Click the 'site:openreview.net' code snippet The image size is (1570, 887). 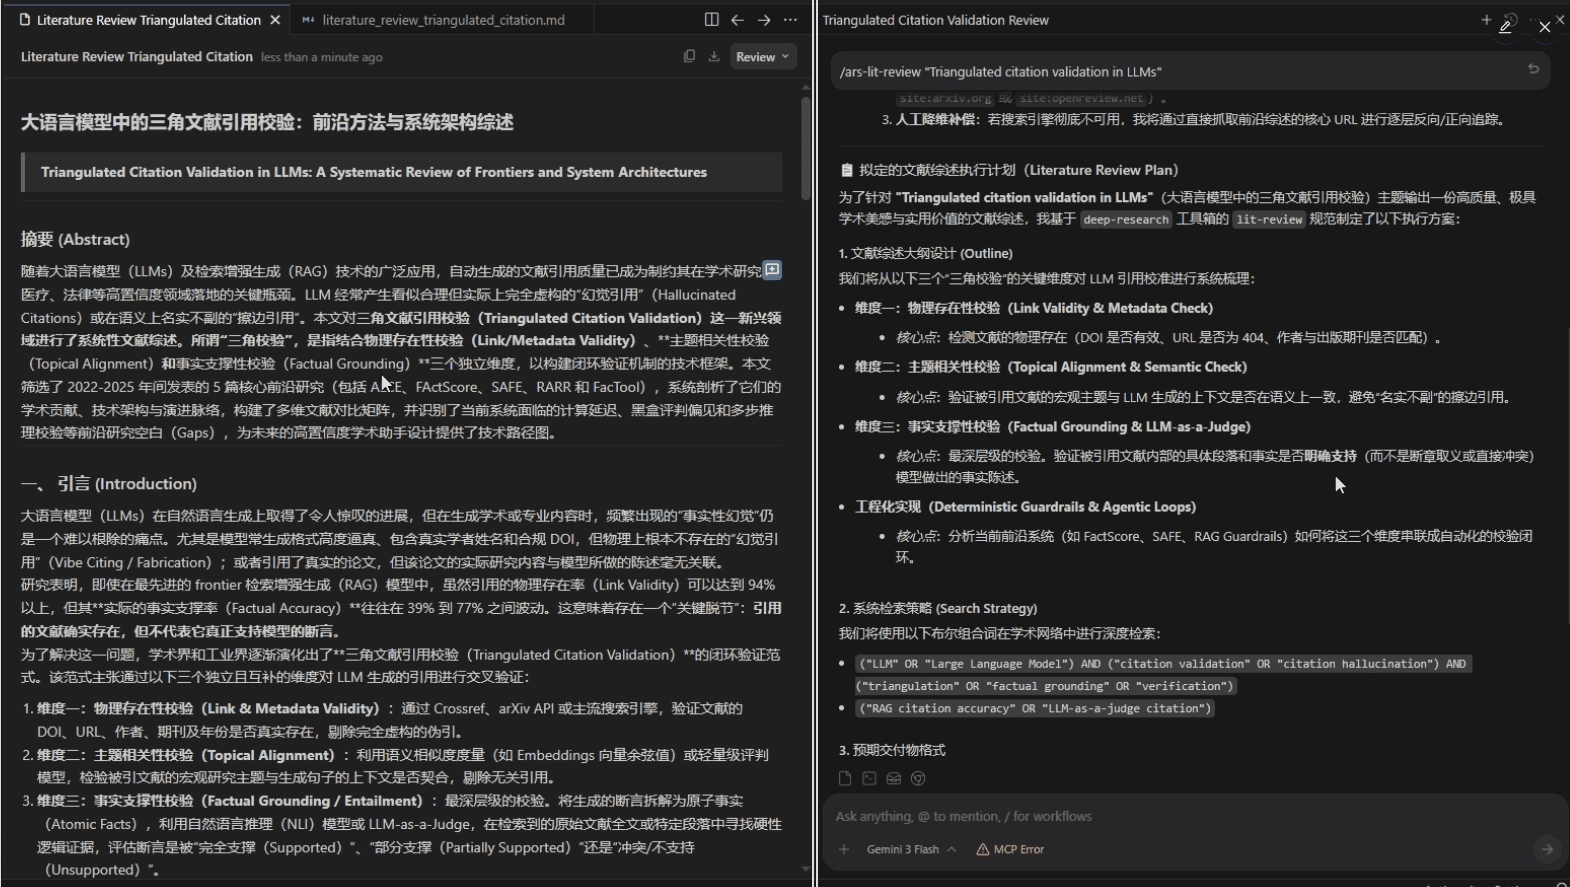[1081, 98]
